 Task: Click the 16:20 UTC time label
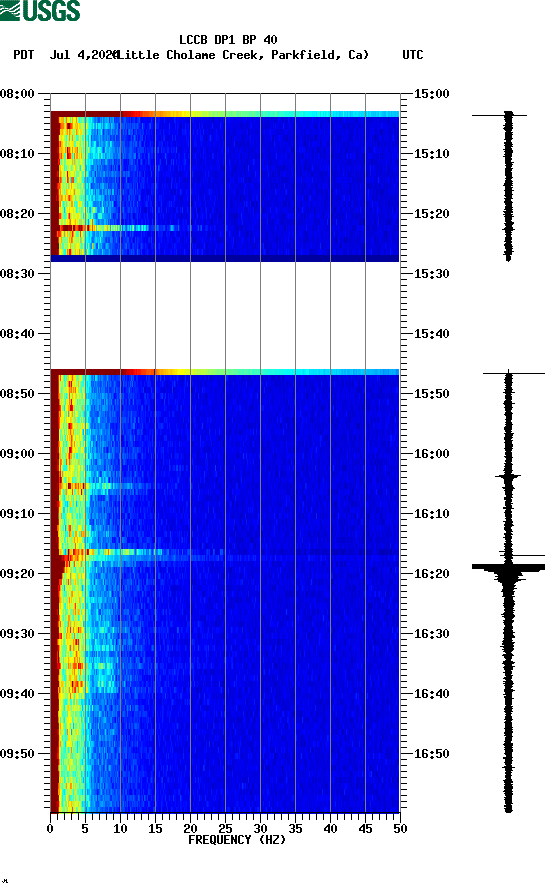point(431,573)
